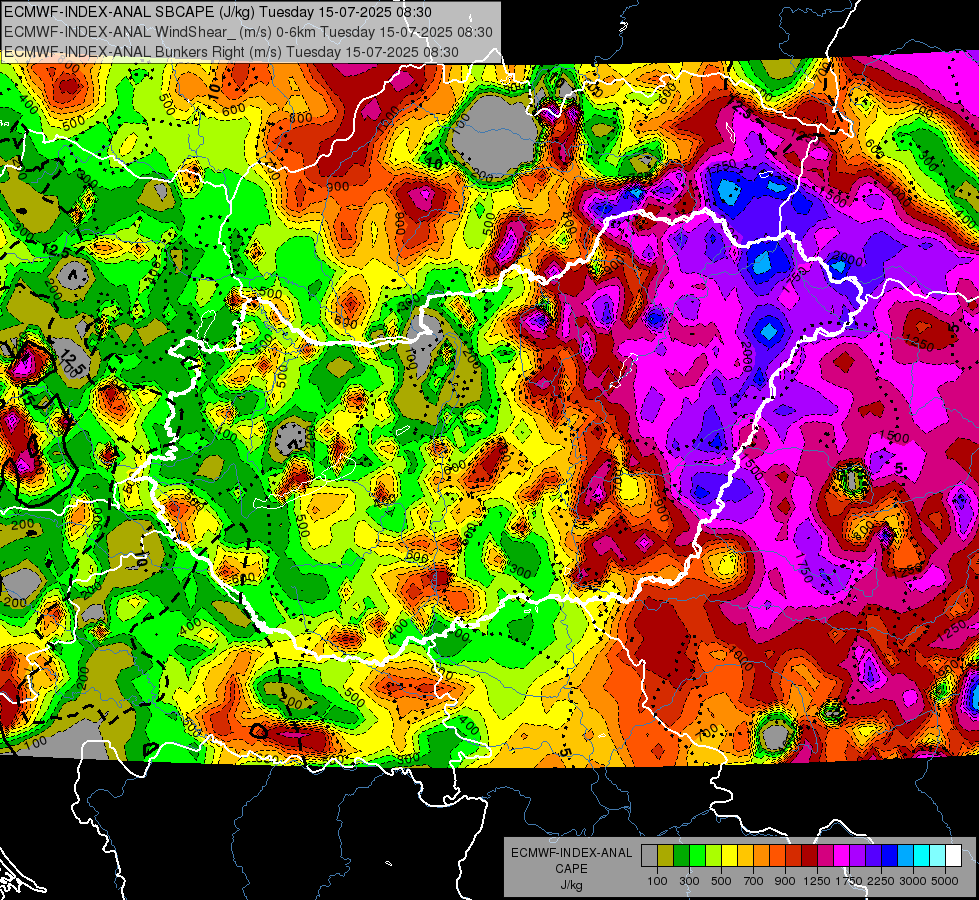979x900 pixels.
Task: Choose the bright magenta legend swatch
Action: pyautogui.click(x=842, y=856)
